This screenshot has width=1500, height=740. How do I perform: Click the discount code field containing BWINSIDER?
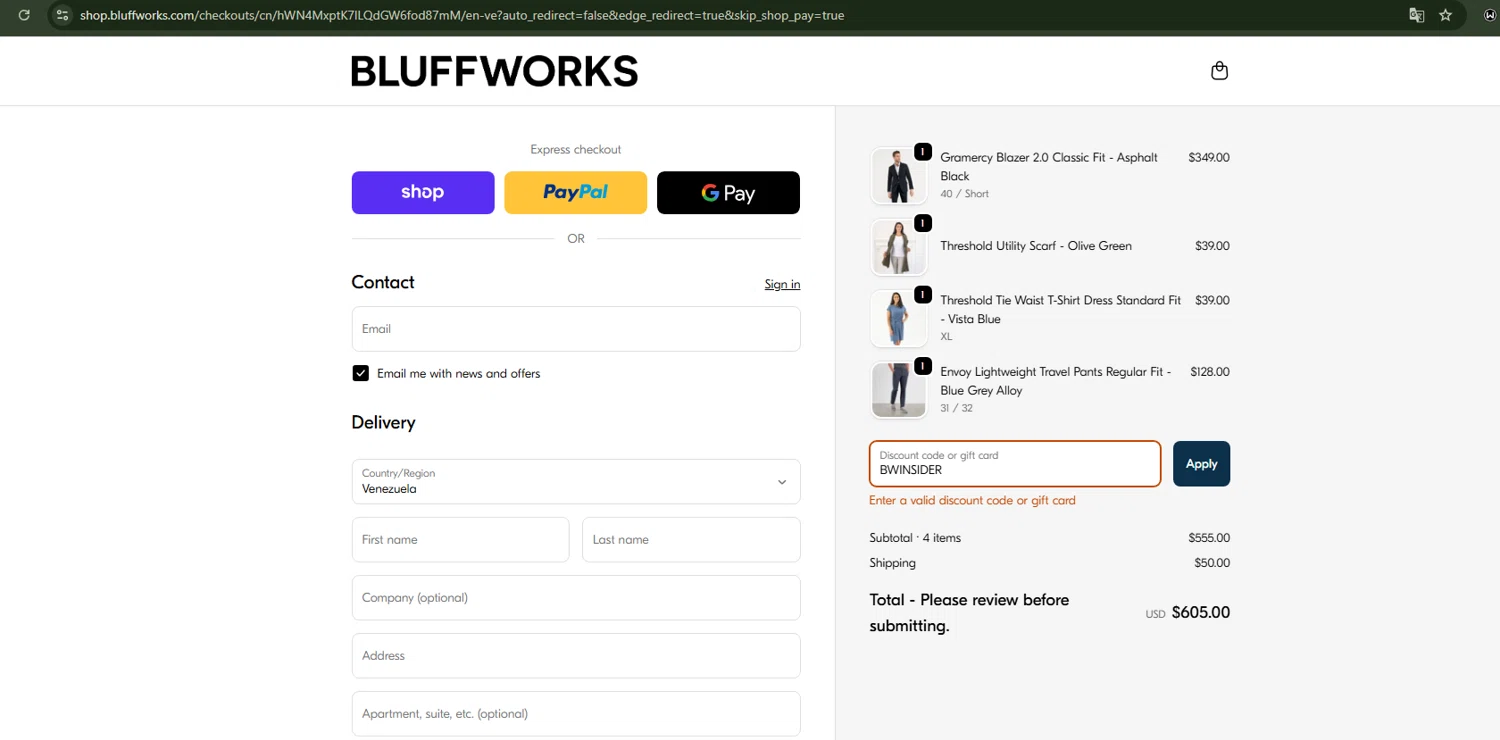tap(1015, 464)
